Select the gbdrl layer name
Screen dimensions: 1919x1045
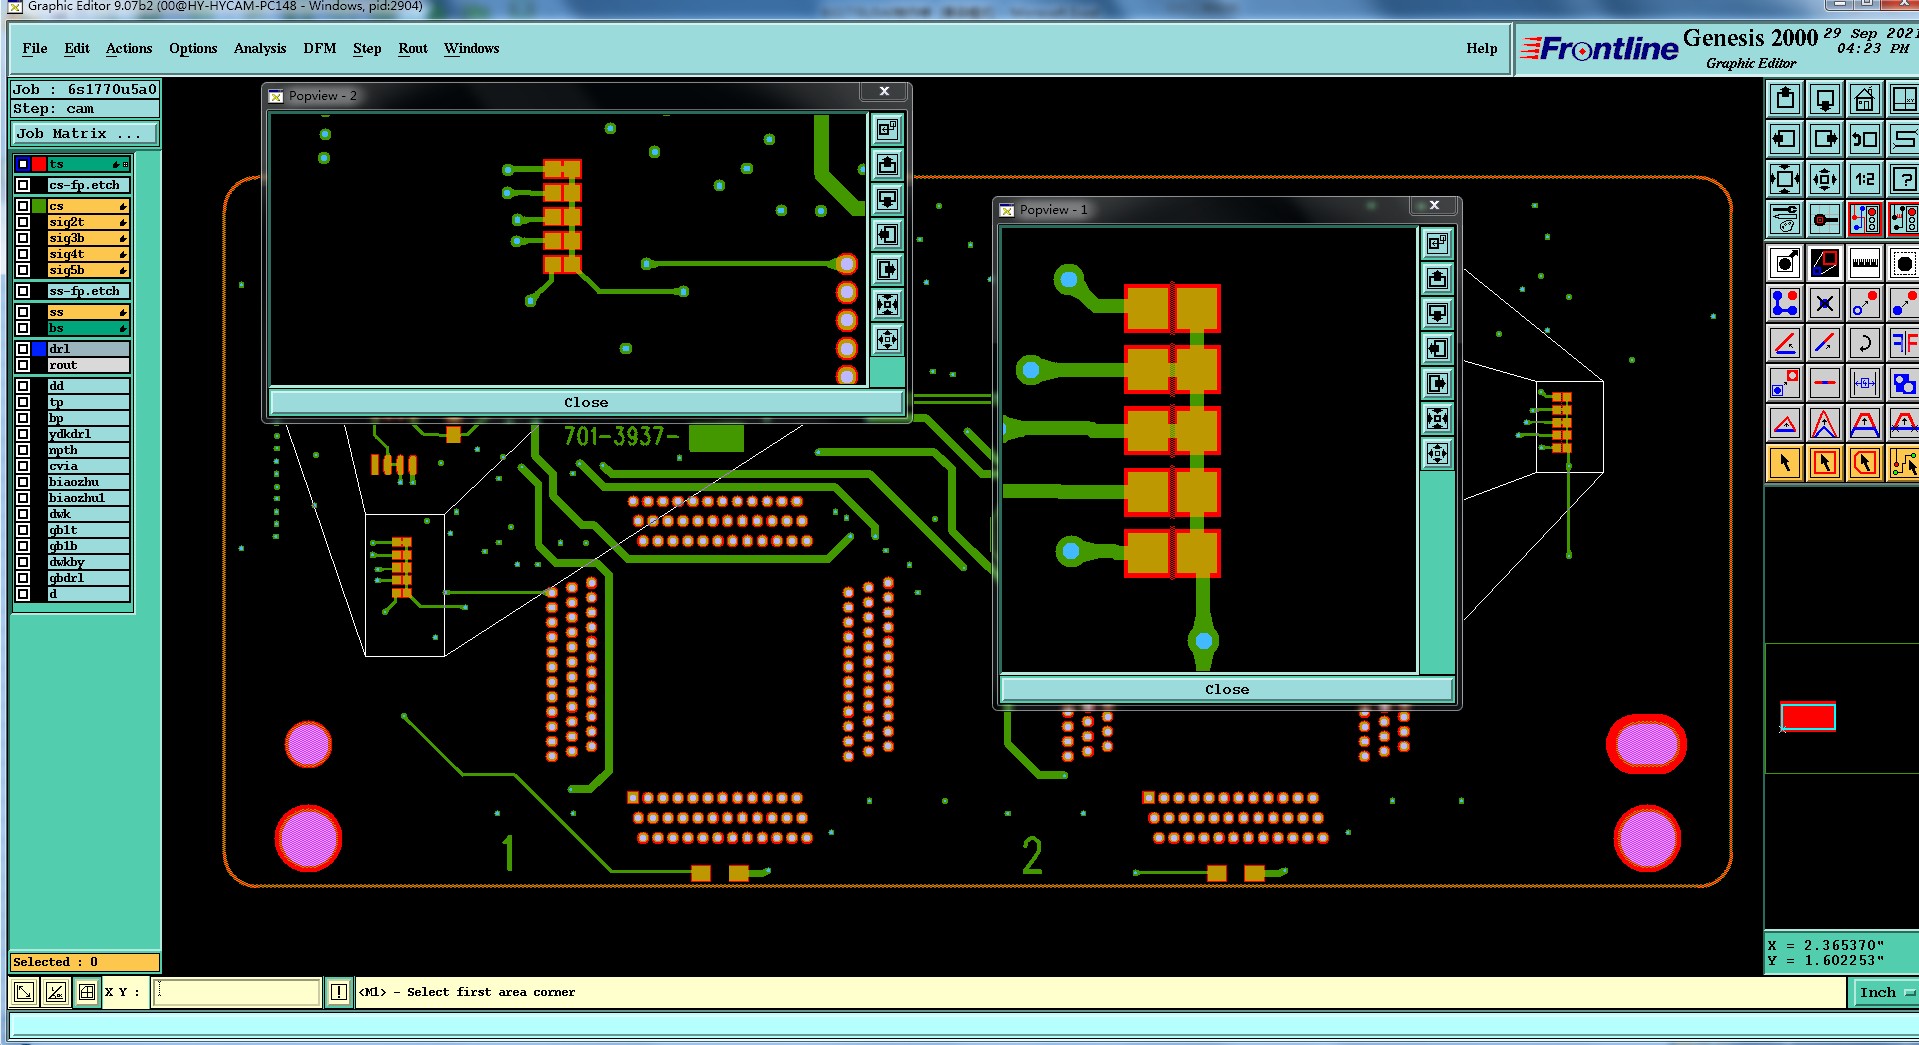[88, 578]
